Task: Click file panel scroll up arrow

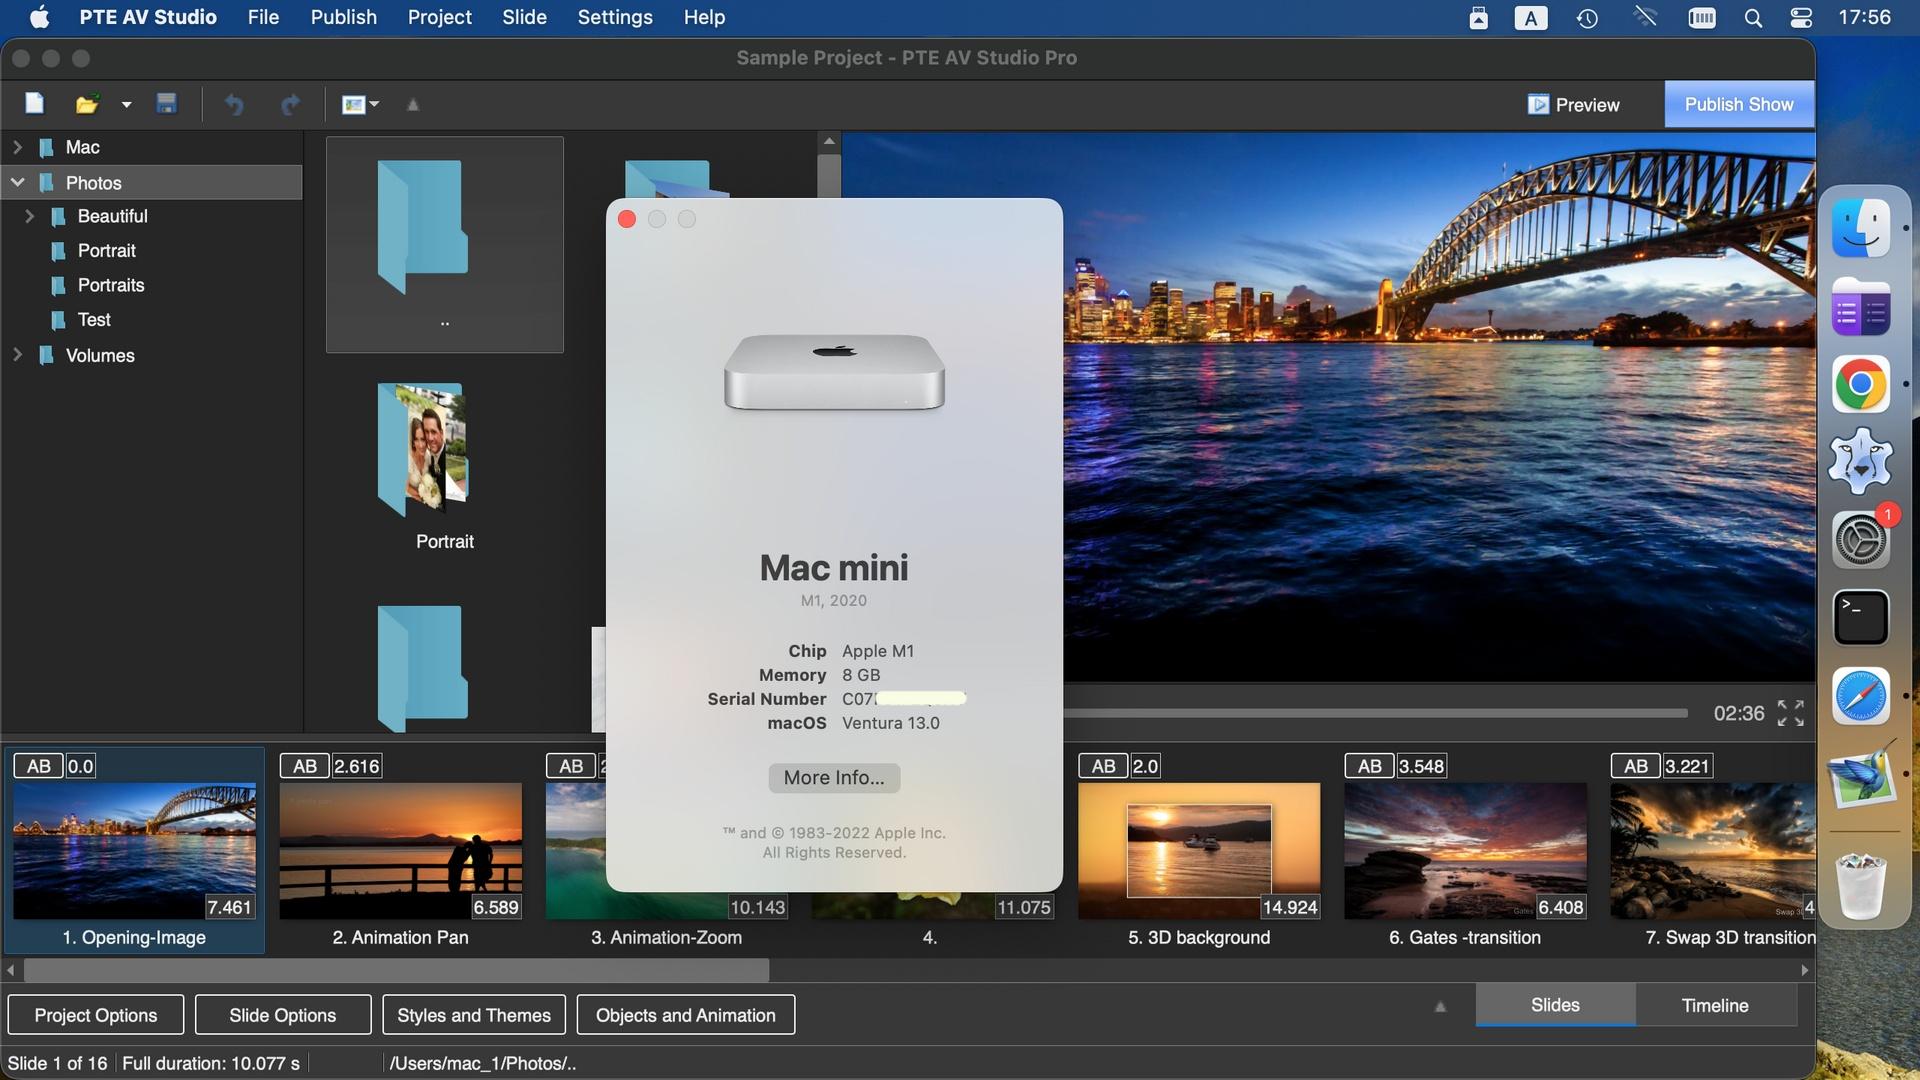Action: click(x=828, y=141)
